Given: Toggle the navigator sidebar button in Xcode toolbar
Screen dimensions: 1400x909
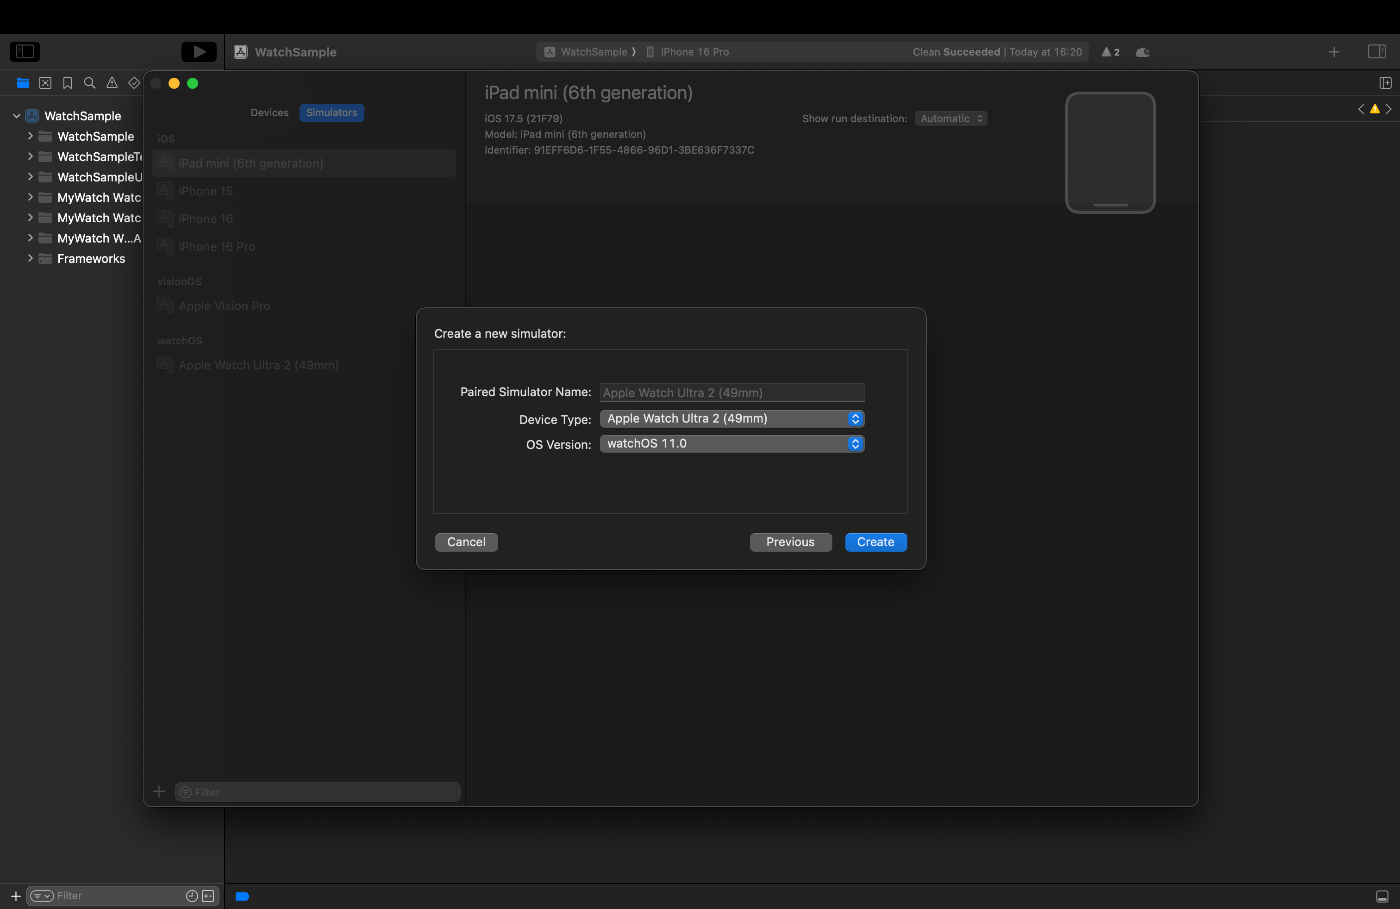Looking at the screenshot, I should point(25,51).
